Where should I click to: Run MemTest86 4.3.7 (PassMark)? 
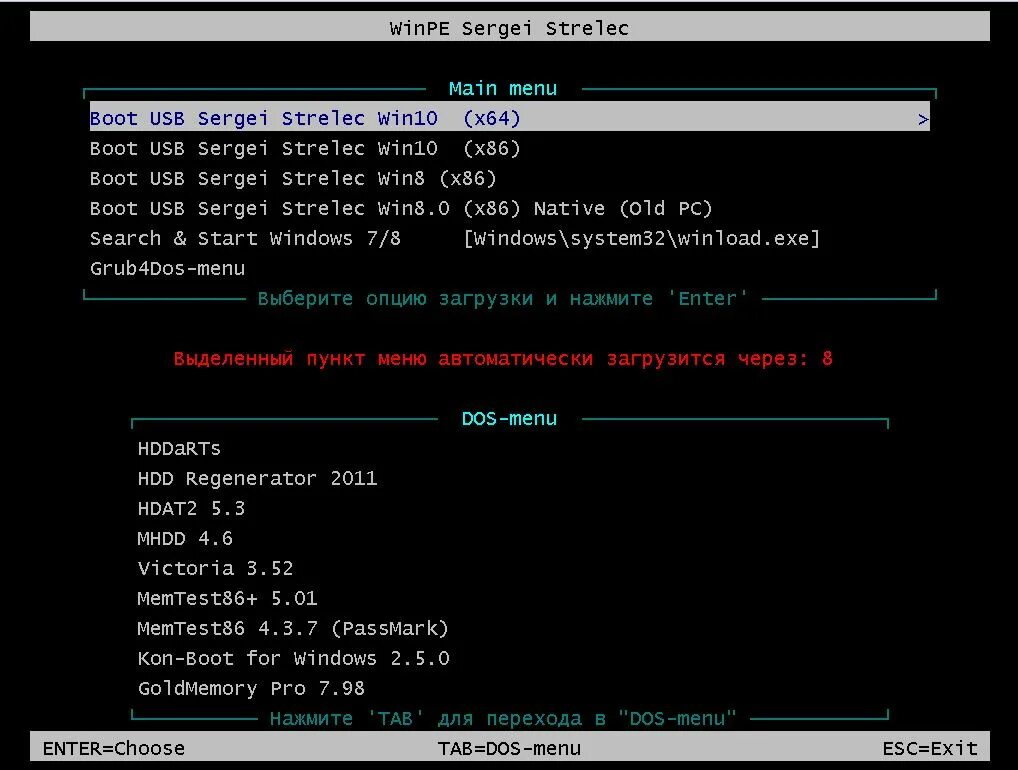point(293,628)
